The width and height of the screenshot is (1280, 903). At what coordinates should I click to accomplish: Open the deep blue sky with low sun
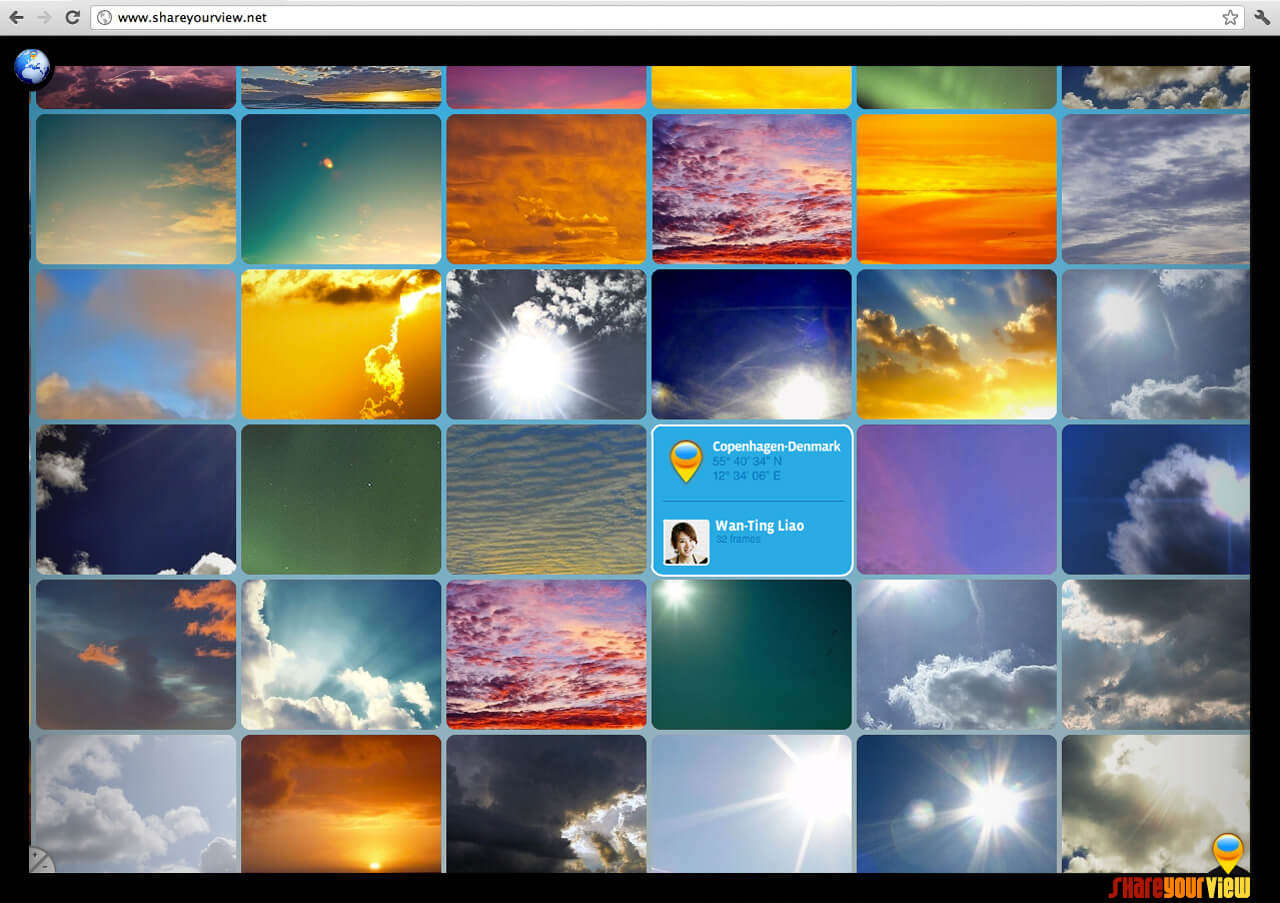click(751, 344)
